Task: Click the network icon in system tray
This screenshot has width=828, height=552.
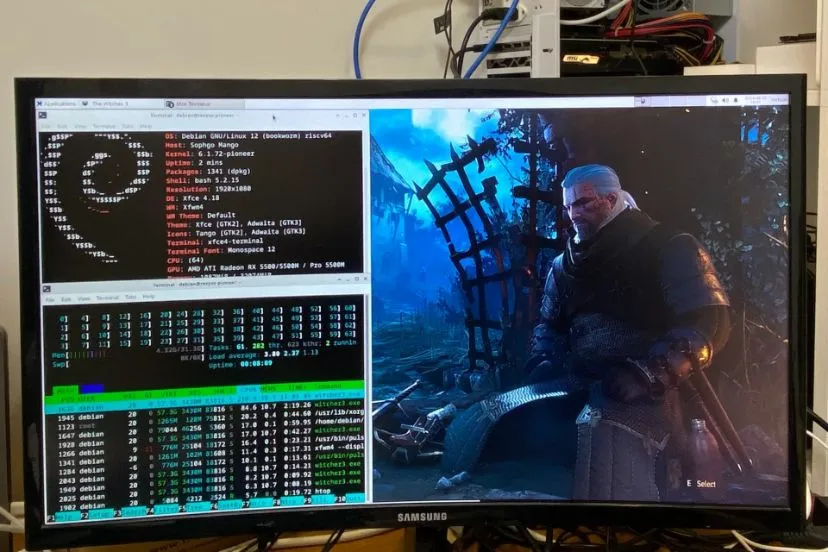Action: pos(714,100)
